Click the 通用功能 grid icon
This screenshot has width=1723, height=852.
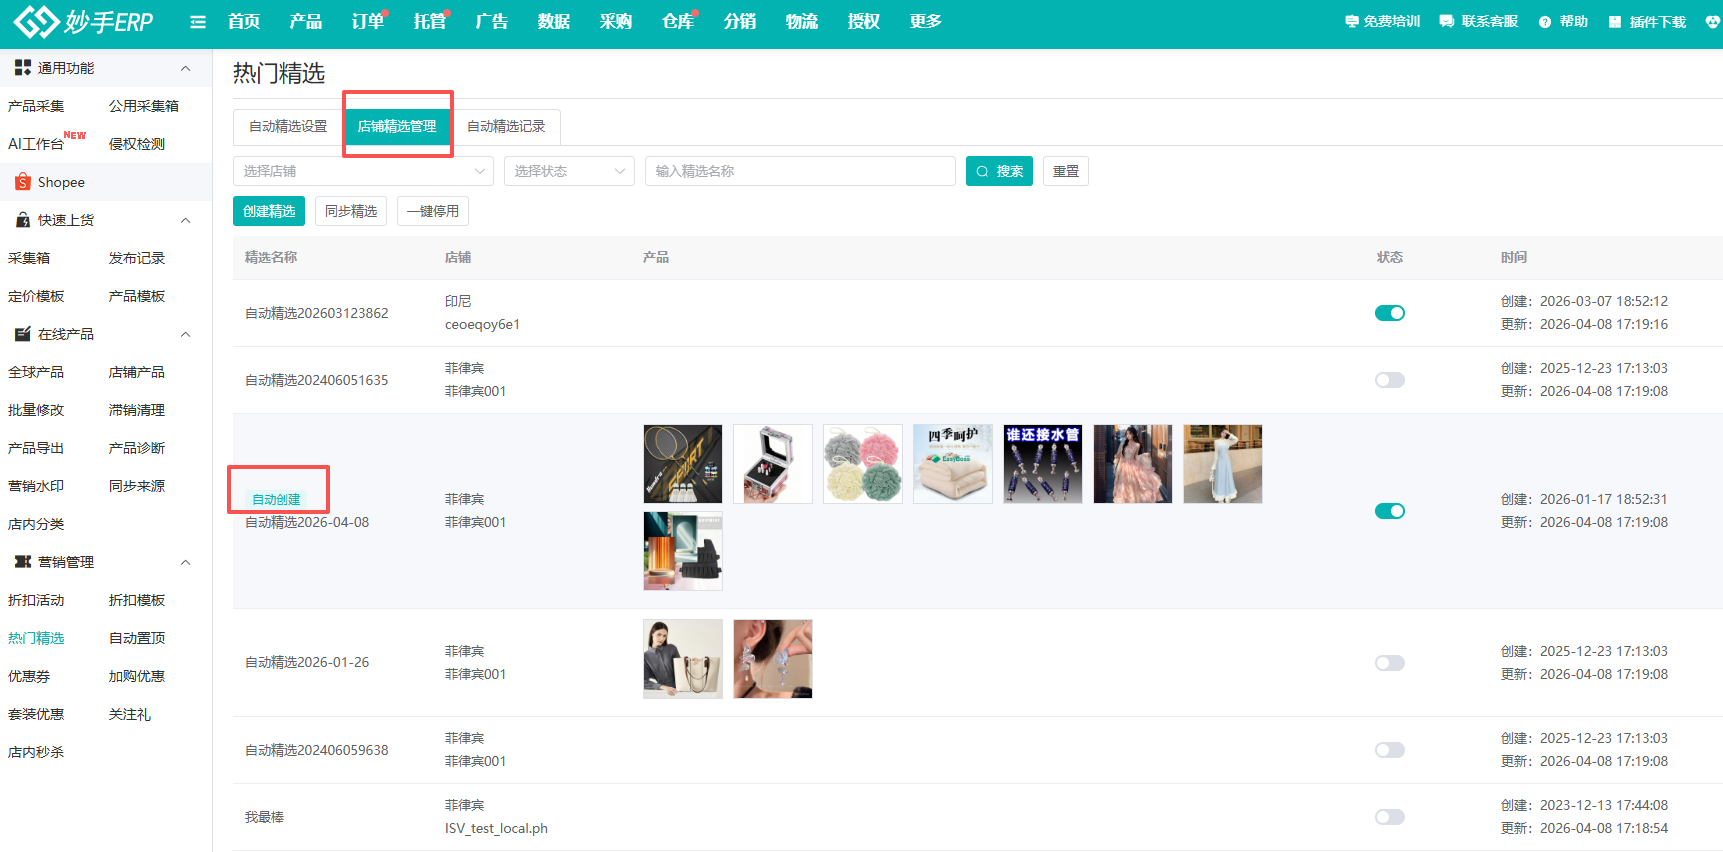[x=23, y=68]
